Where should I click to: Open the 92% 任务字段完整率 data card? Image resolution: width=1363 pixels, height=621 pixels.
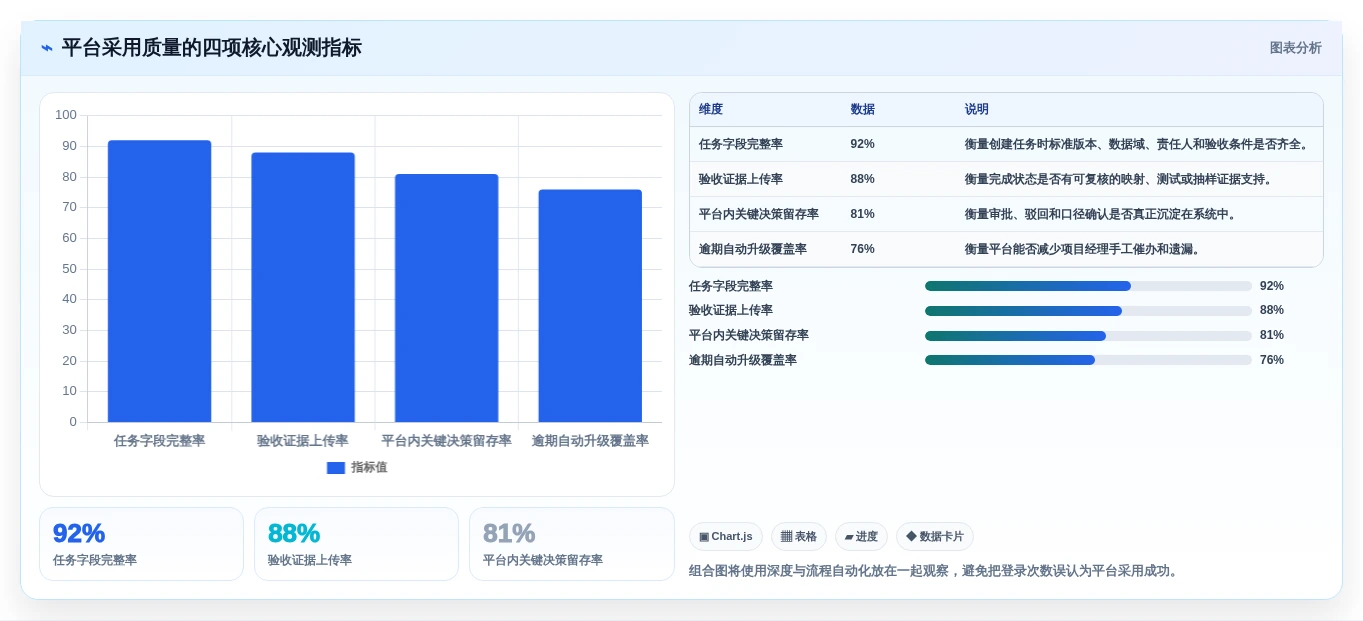[x=141, y=544]
